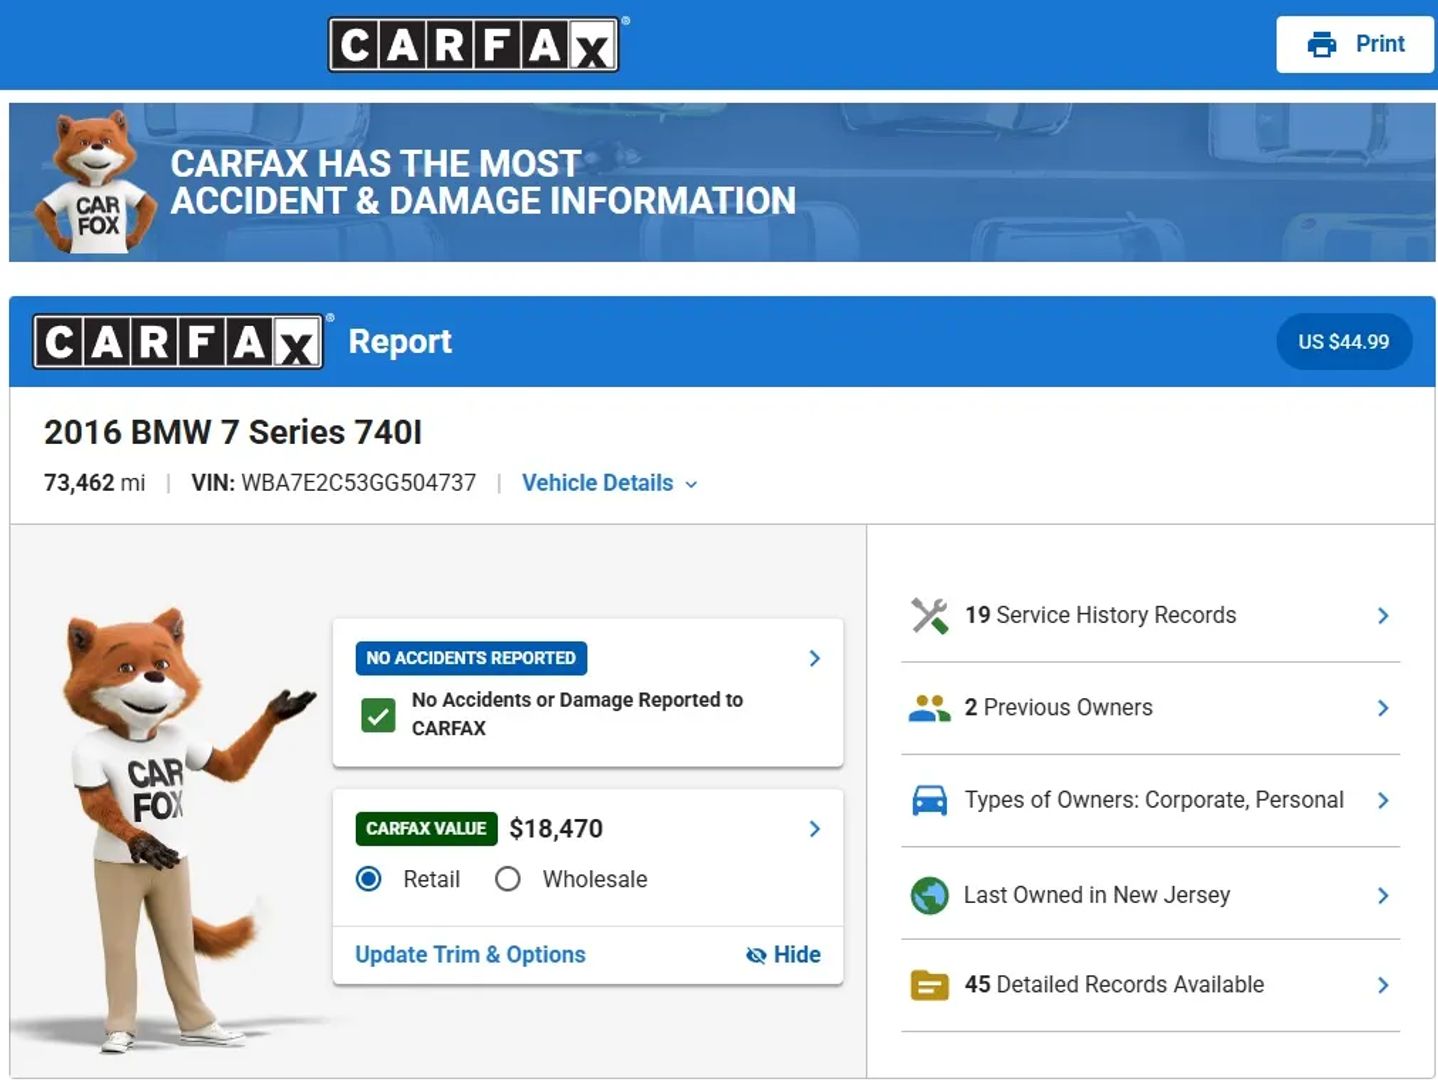1438x1080 pixels.
Task: Click the car icon for Types of Owners
Action: click(929, 800)
